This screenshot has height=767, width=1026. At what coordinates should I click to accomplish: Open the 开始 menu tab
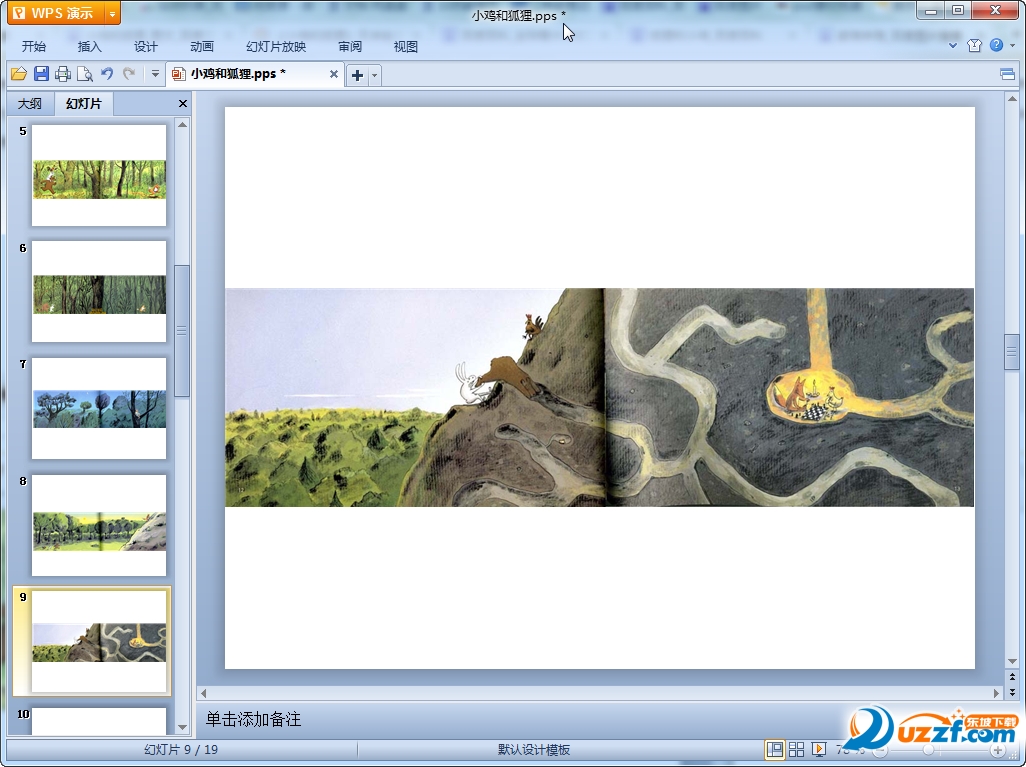(33, 46)
